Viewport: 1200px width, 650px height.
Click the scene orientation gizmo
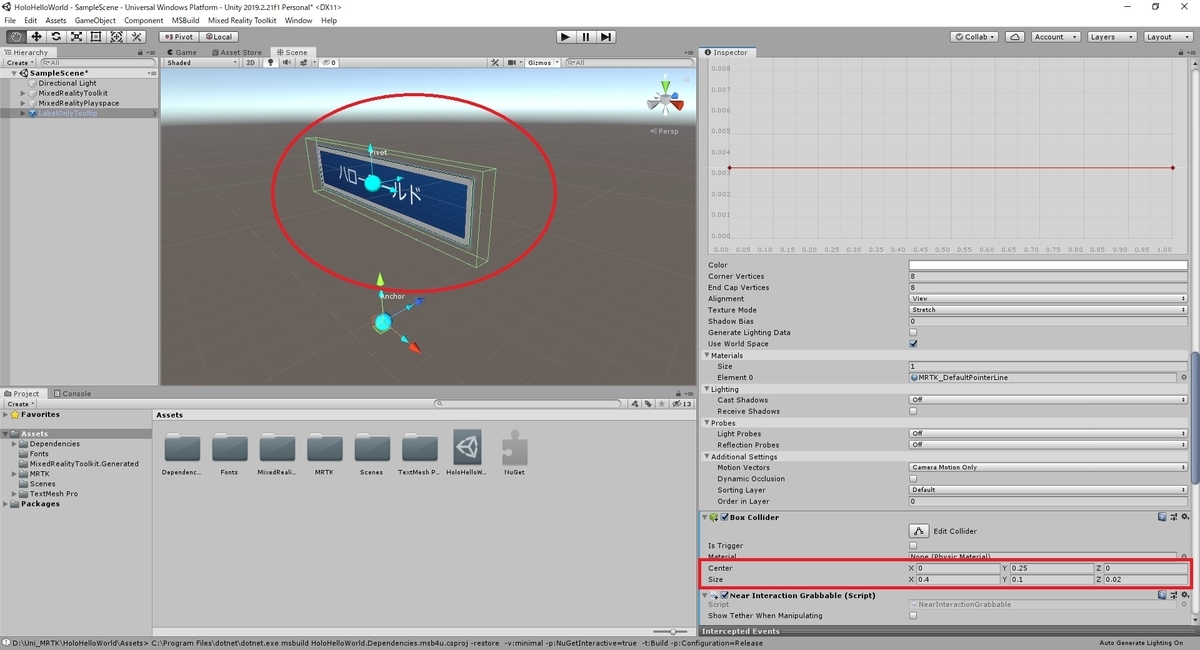pyautogui.click(x=665, y=100)
